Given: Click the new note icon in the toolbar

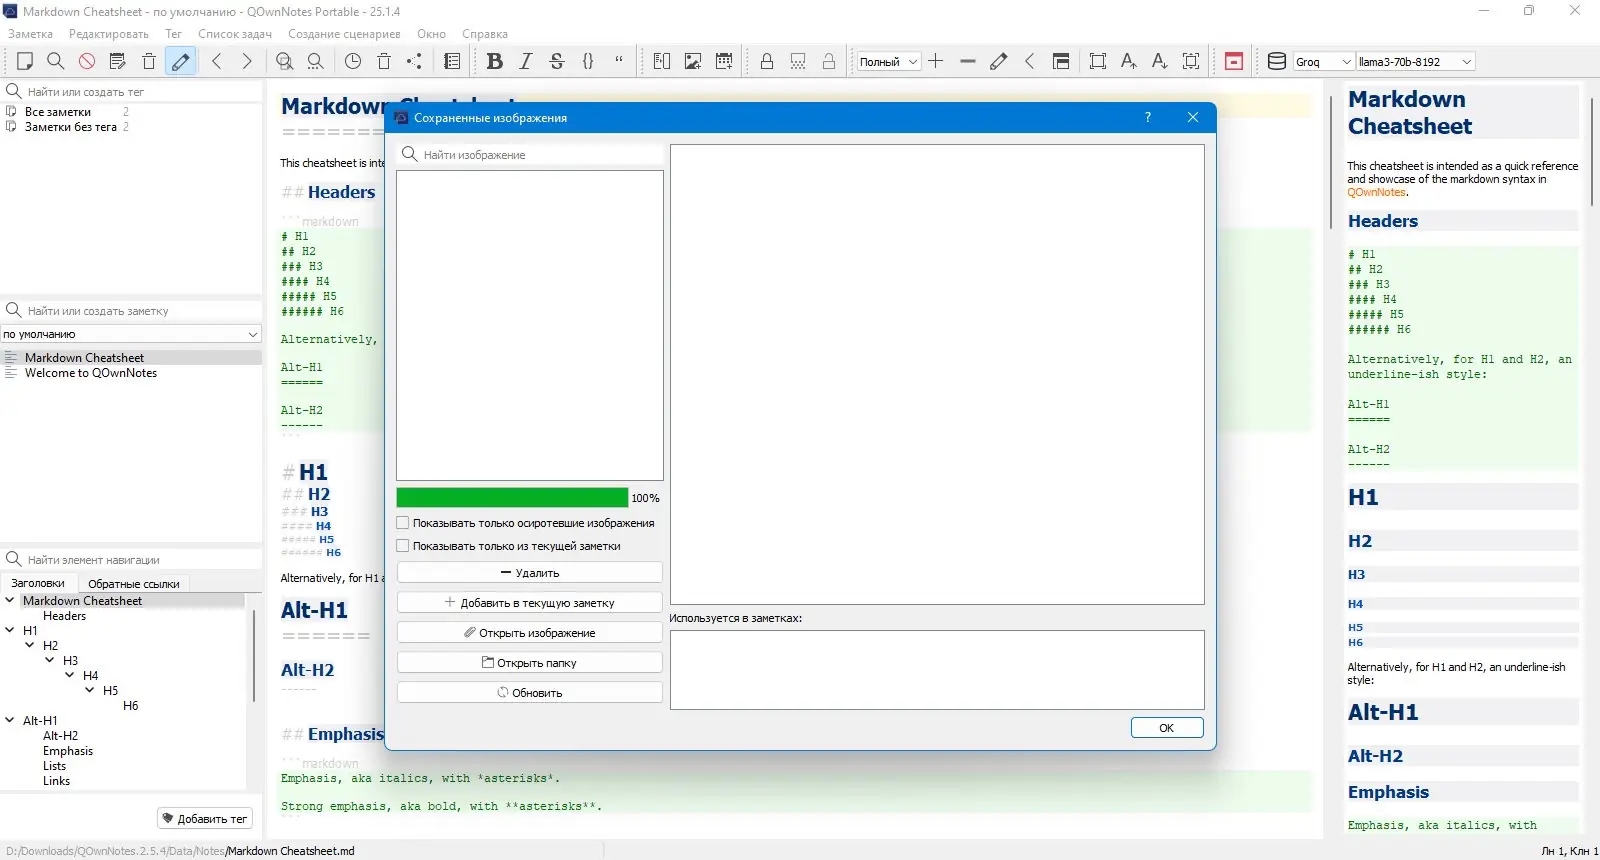Looking at the screenshot, I should click(25, 61).
